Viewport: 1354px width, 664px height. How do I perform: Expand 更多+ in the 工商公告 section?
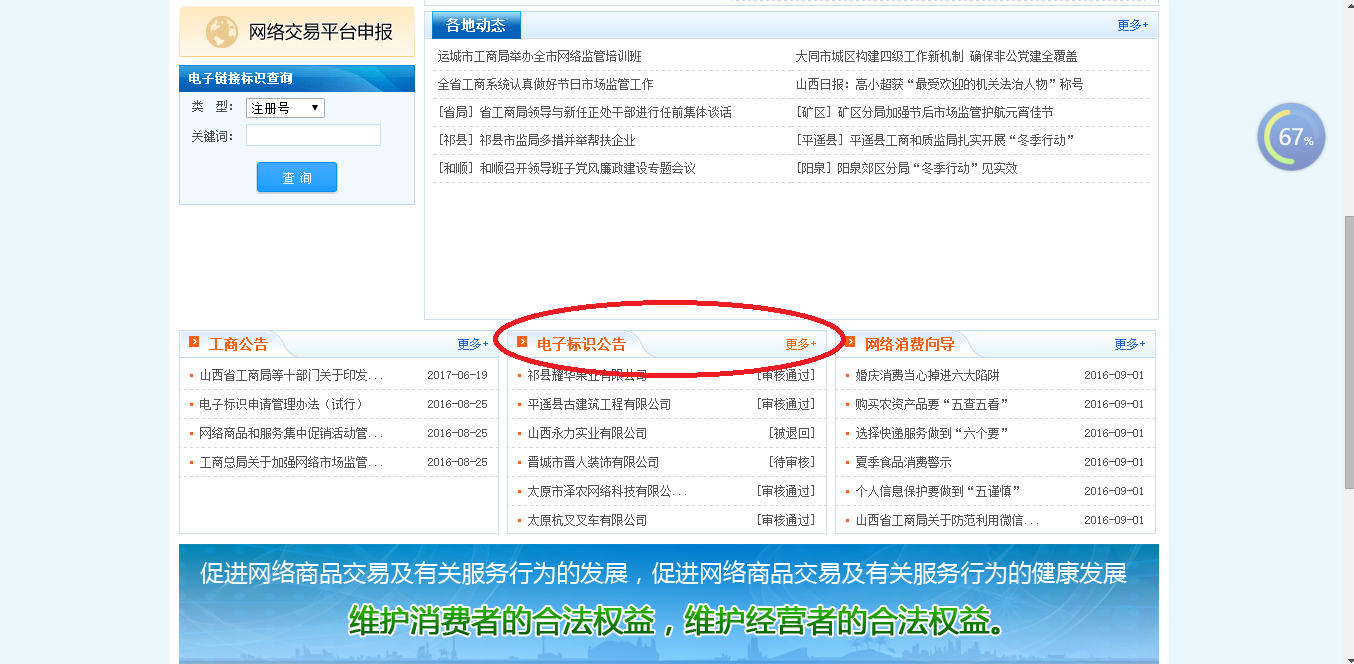(x=473, y=344)
